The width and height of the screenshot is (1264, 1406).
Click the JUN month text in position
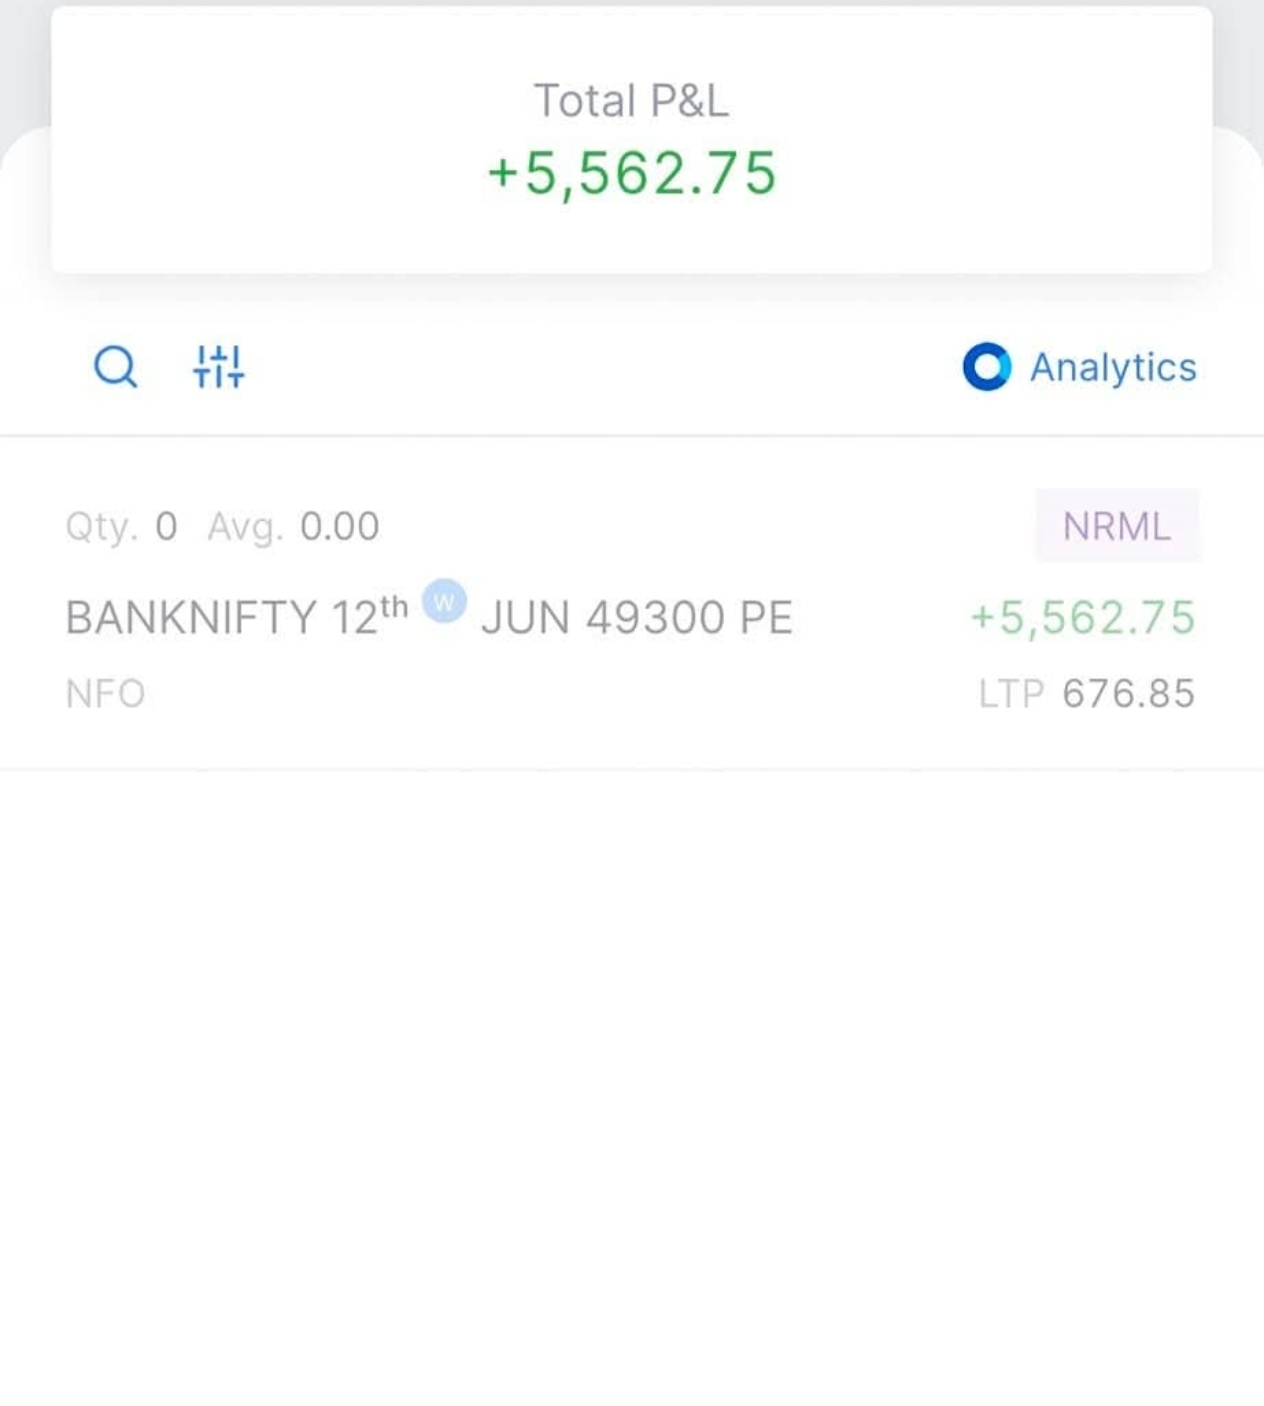(x=527, y=618)
